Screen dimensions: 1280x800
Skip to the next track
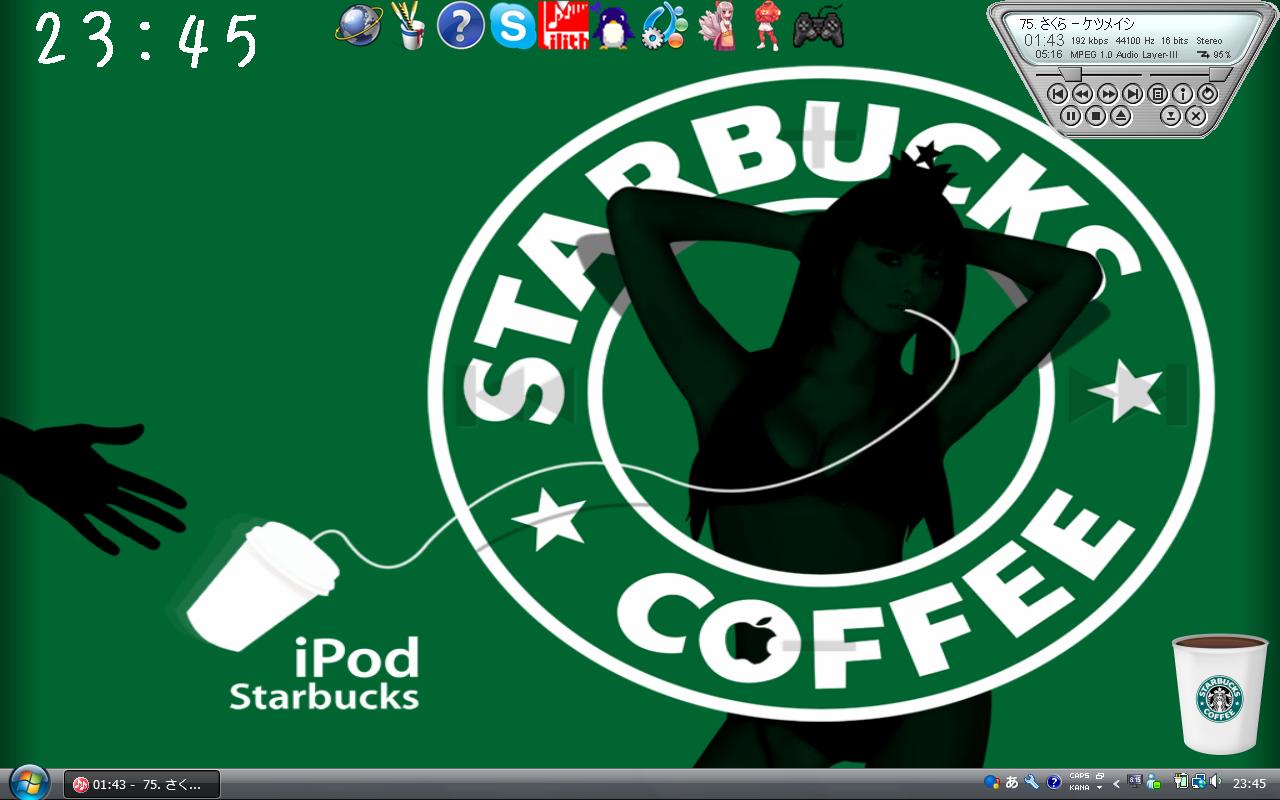pos(1132,93)
